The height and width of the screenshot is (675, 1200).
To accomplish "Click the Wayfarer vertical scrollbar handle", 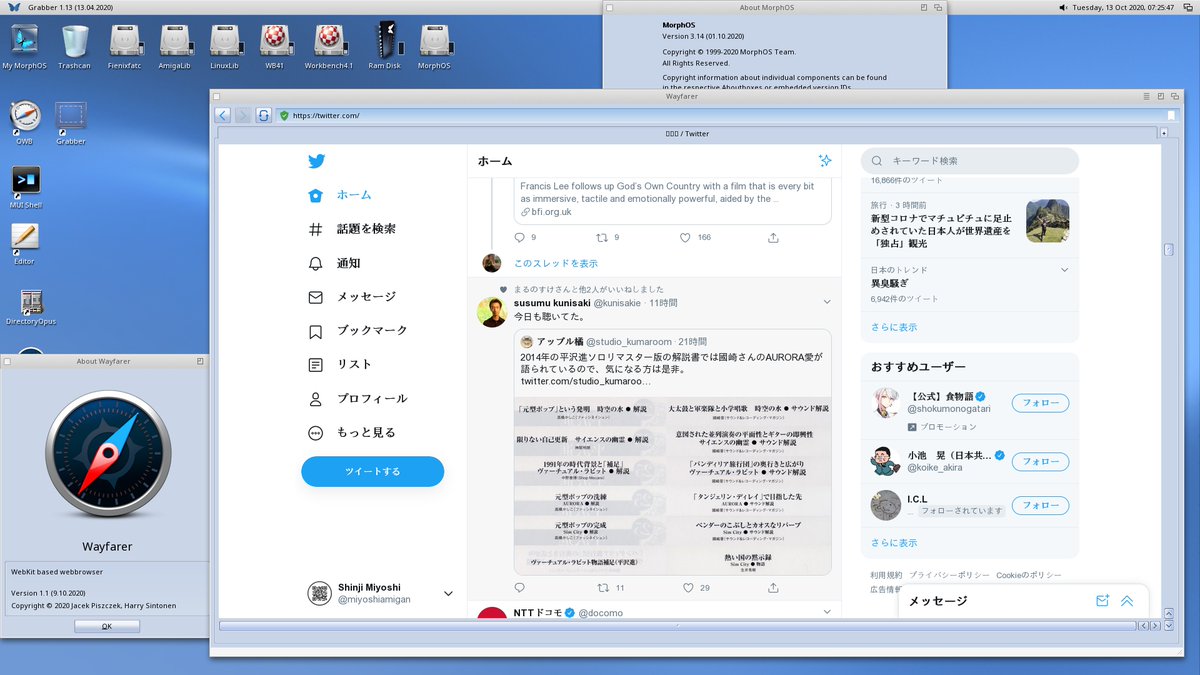I will coord(1168,249).
